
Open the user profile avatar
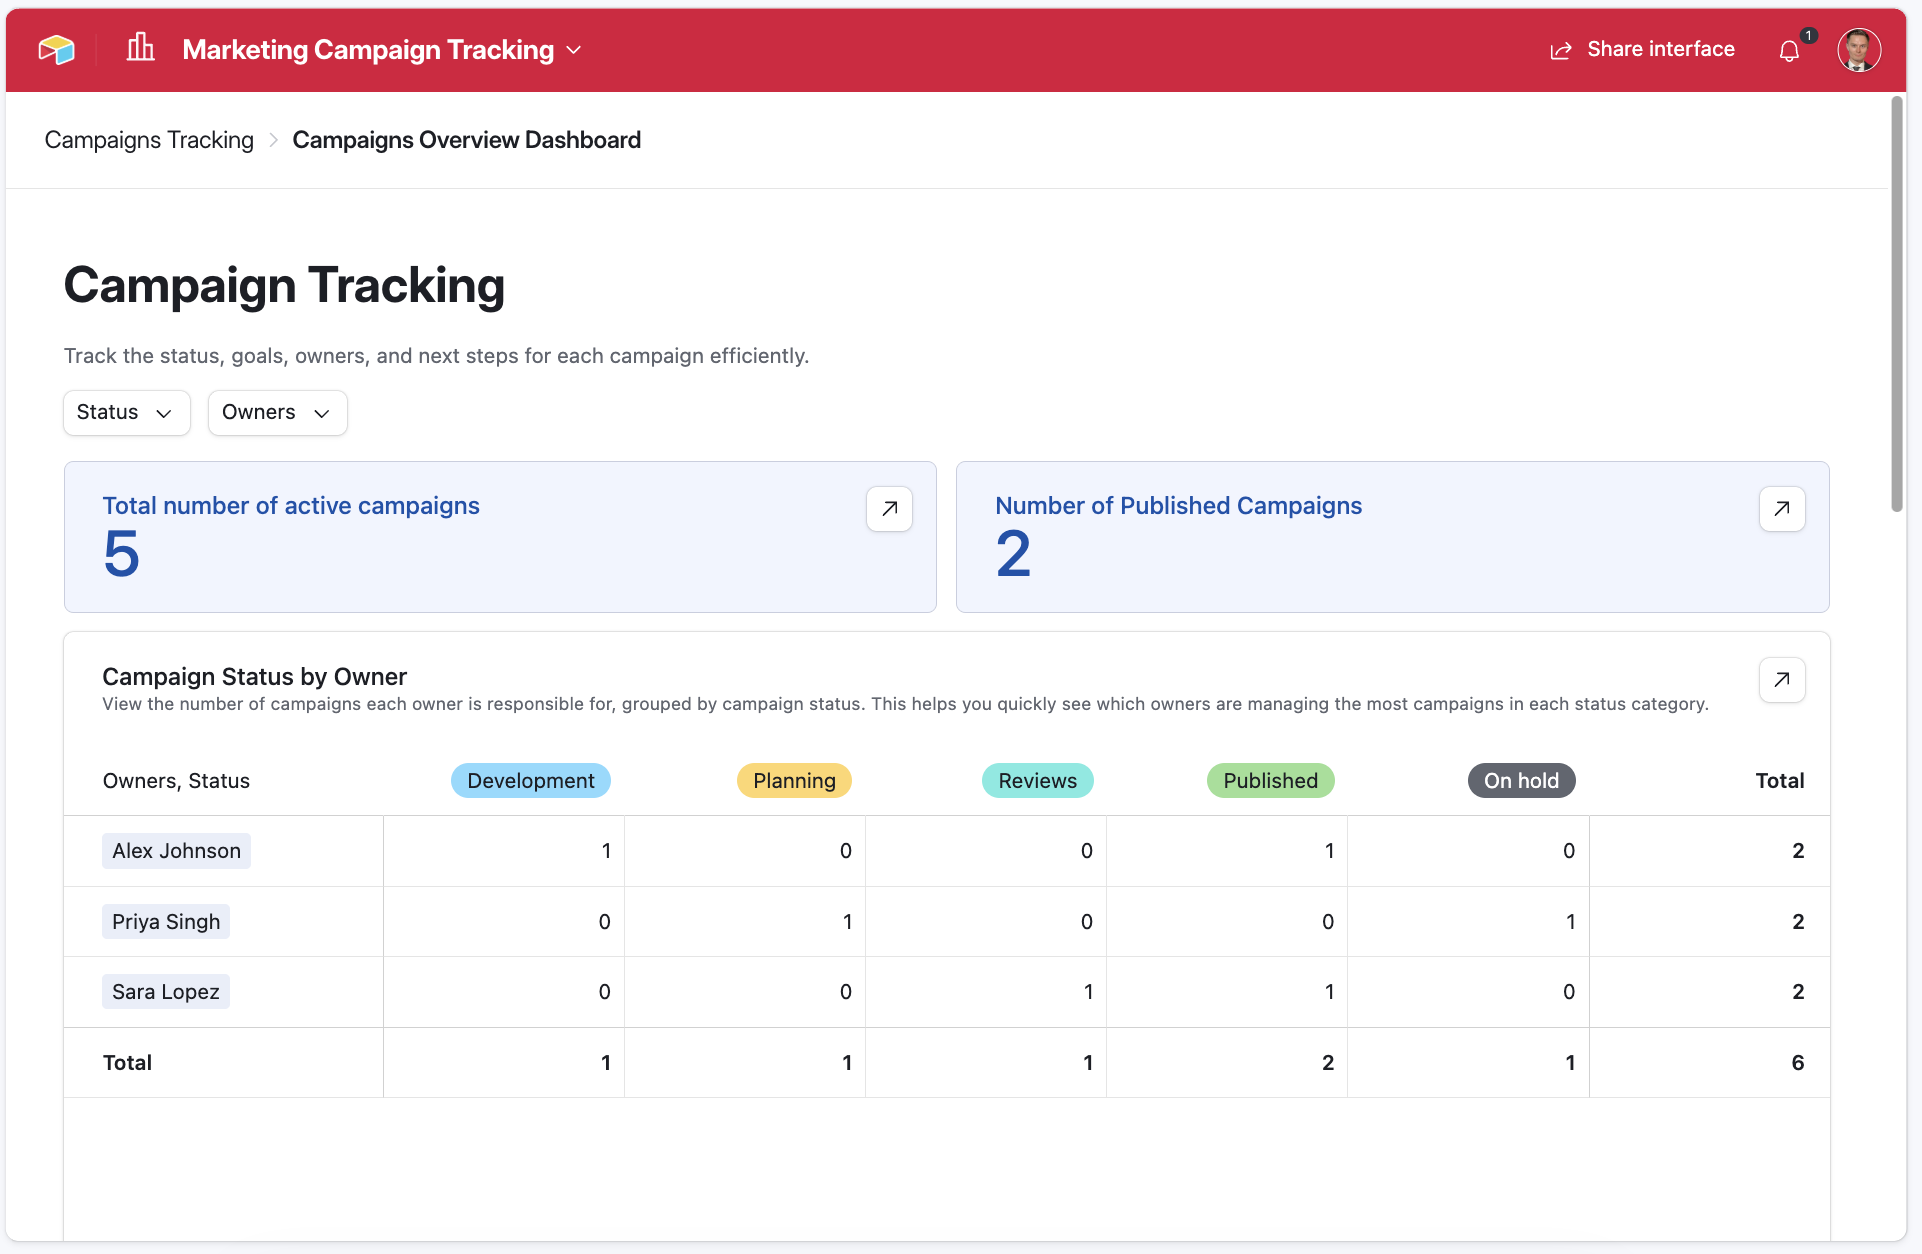1859,50
